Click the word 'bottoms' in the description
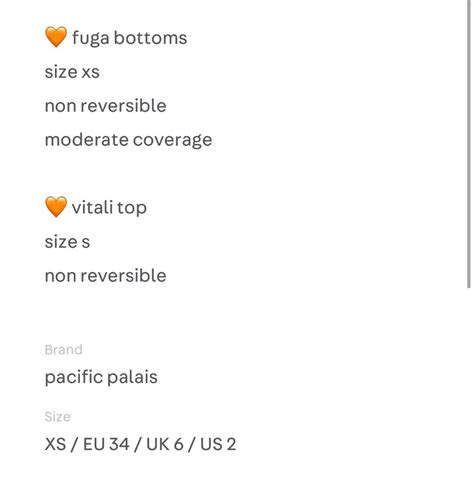The width and height of the screenshot is (474, 477). 150,37
